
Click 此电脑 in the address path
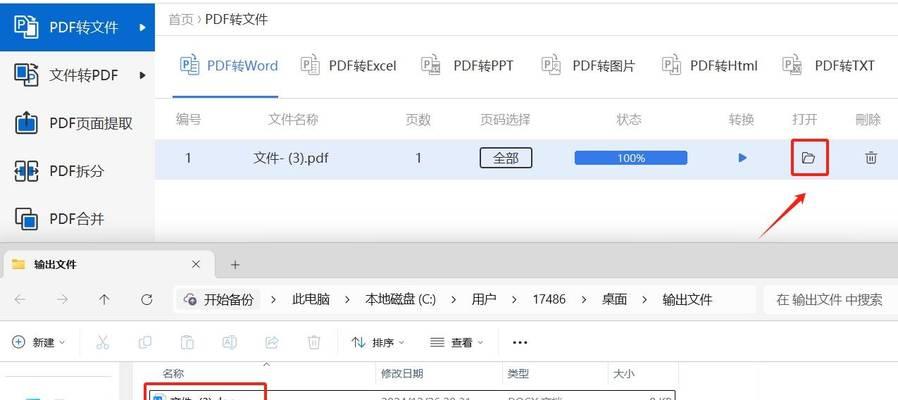(311, 299)
